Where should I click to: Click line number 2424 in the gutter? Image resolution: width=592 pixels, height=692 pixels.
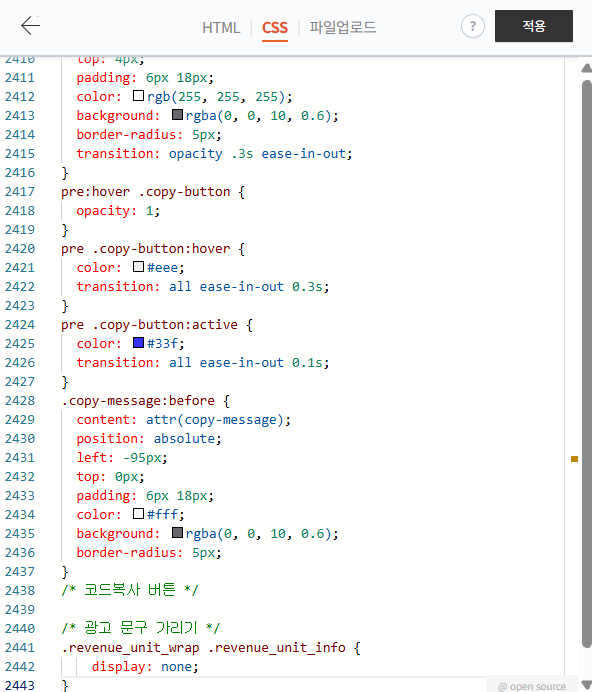(x=20, y=325)
